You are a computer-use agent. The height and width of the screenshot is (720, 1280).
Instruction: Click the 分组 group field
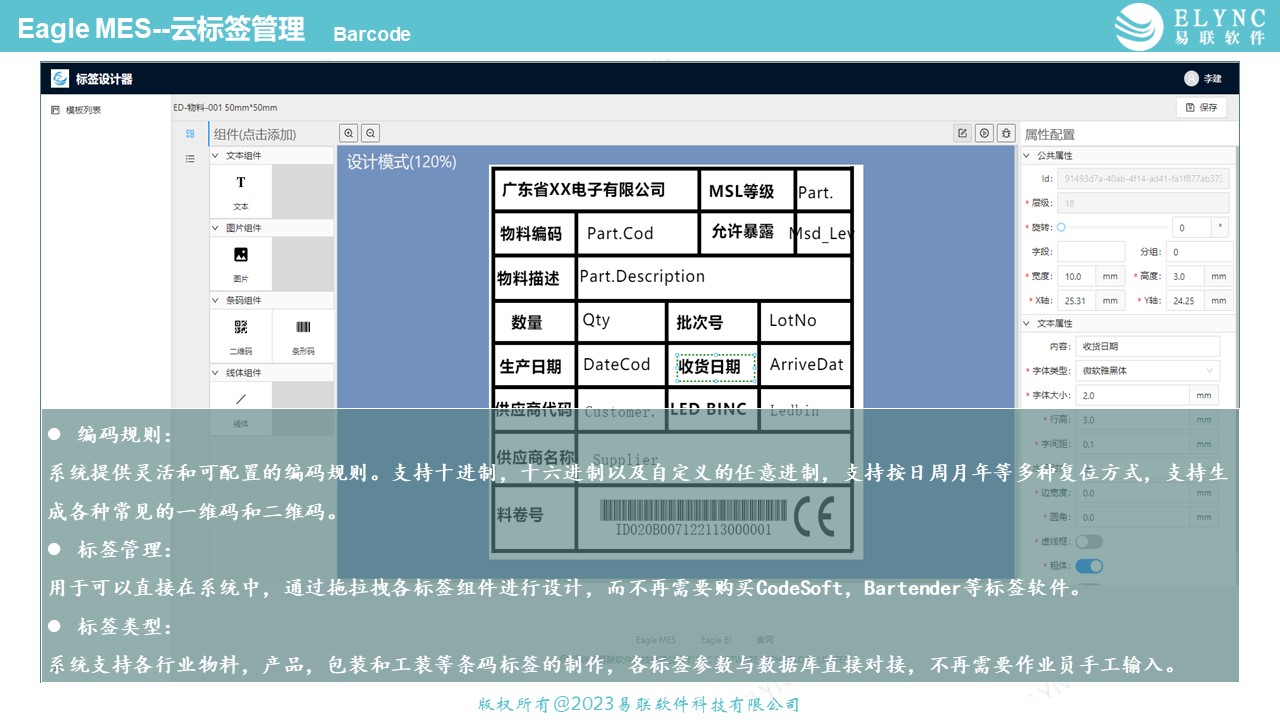pos(1199,252)
